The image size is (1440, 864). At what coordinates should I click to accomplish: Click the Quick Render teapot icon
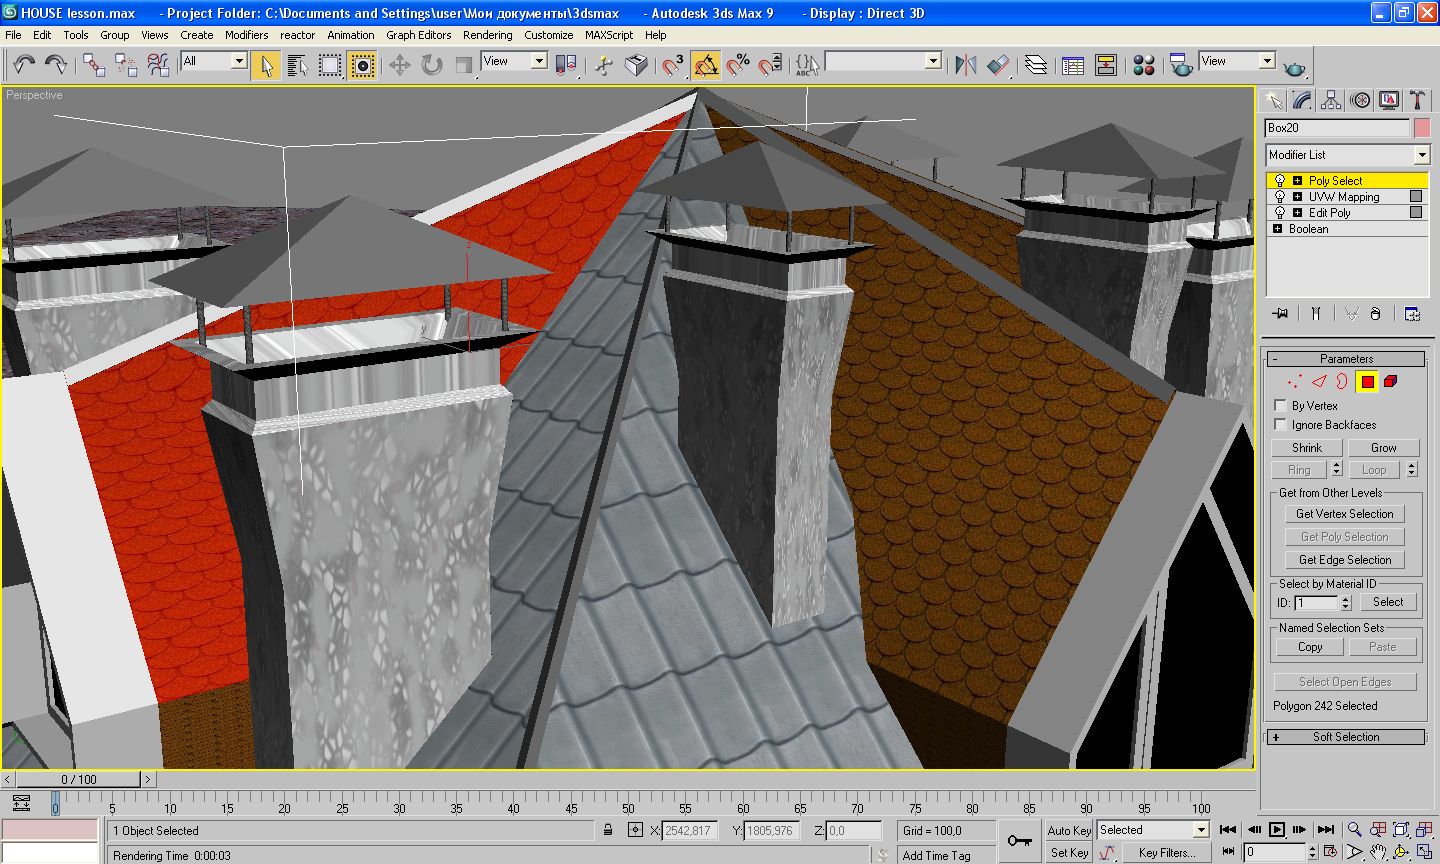1294,67
